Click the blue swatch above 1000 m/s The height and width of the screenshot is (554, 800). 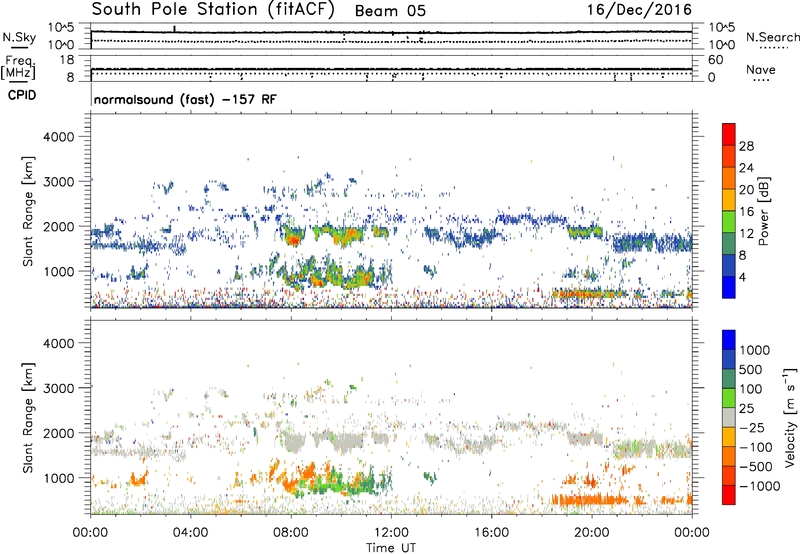click(729, 340)
